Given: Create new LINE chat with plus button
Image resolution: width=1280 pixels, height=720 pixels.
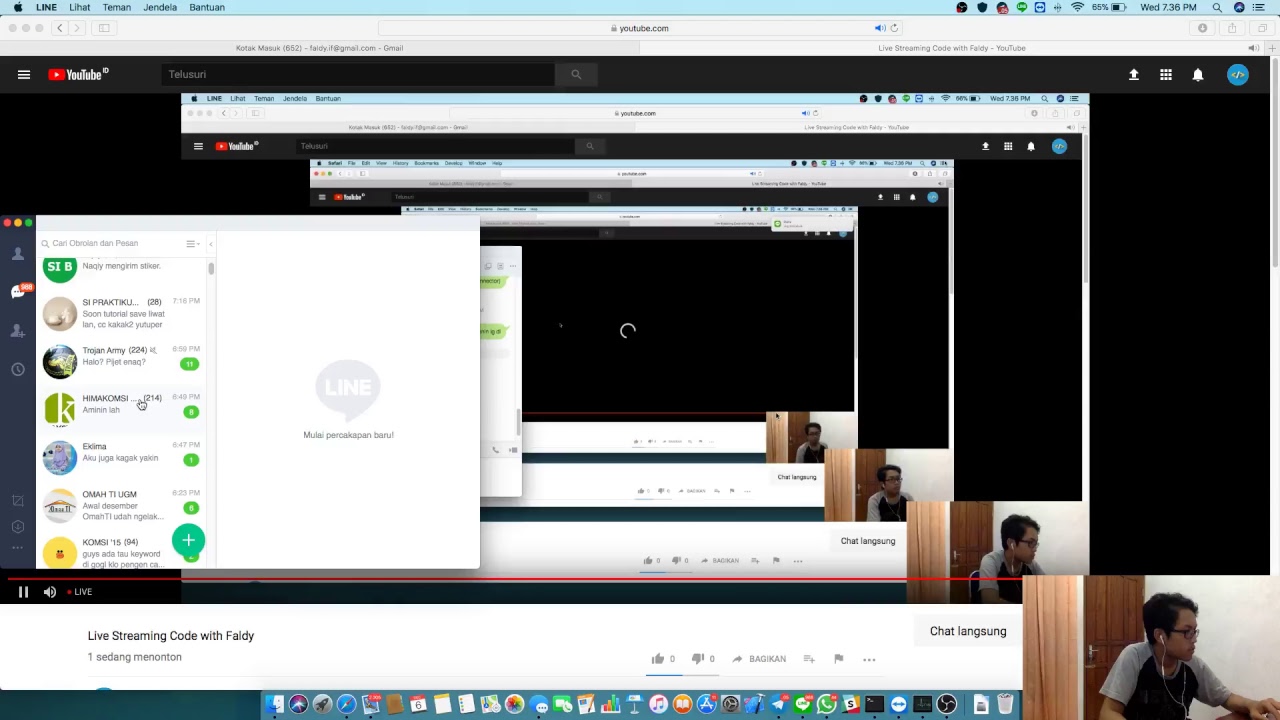Looking at the screenshot, I should (188, 541).
